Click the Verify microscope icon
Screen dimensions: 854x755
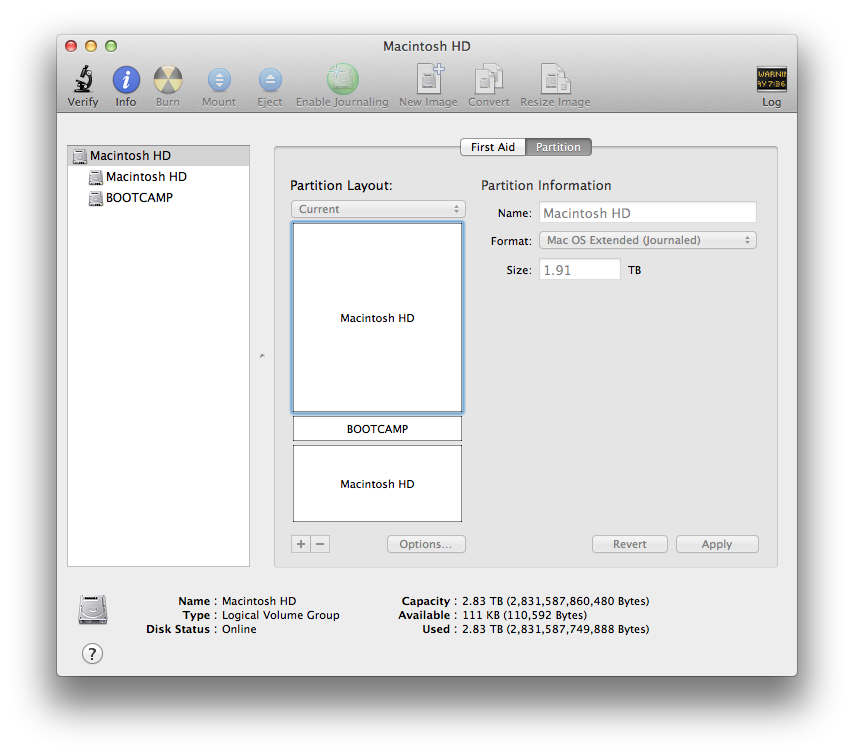pos(83,79)
